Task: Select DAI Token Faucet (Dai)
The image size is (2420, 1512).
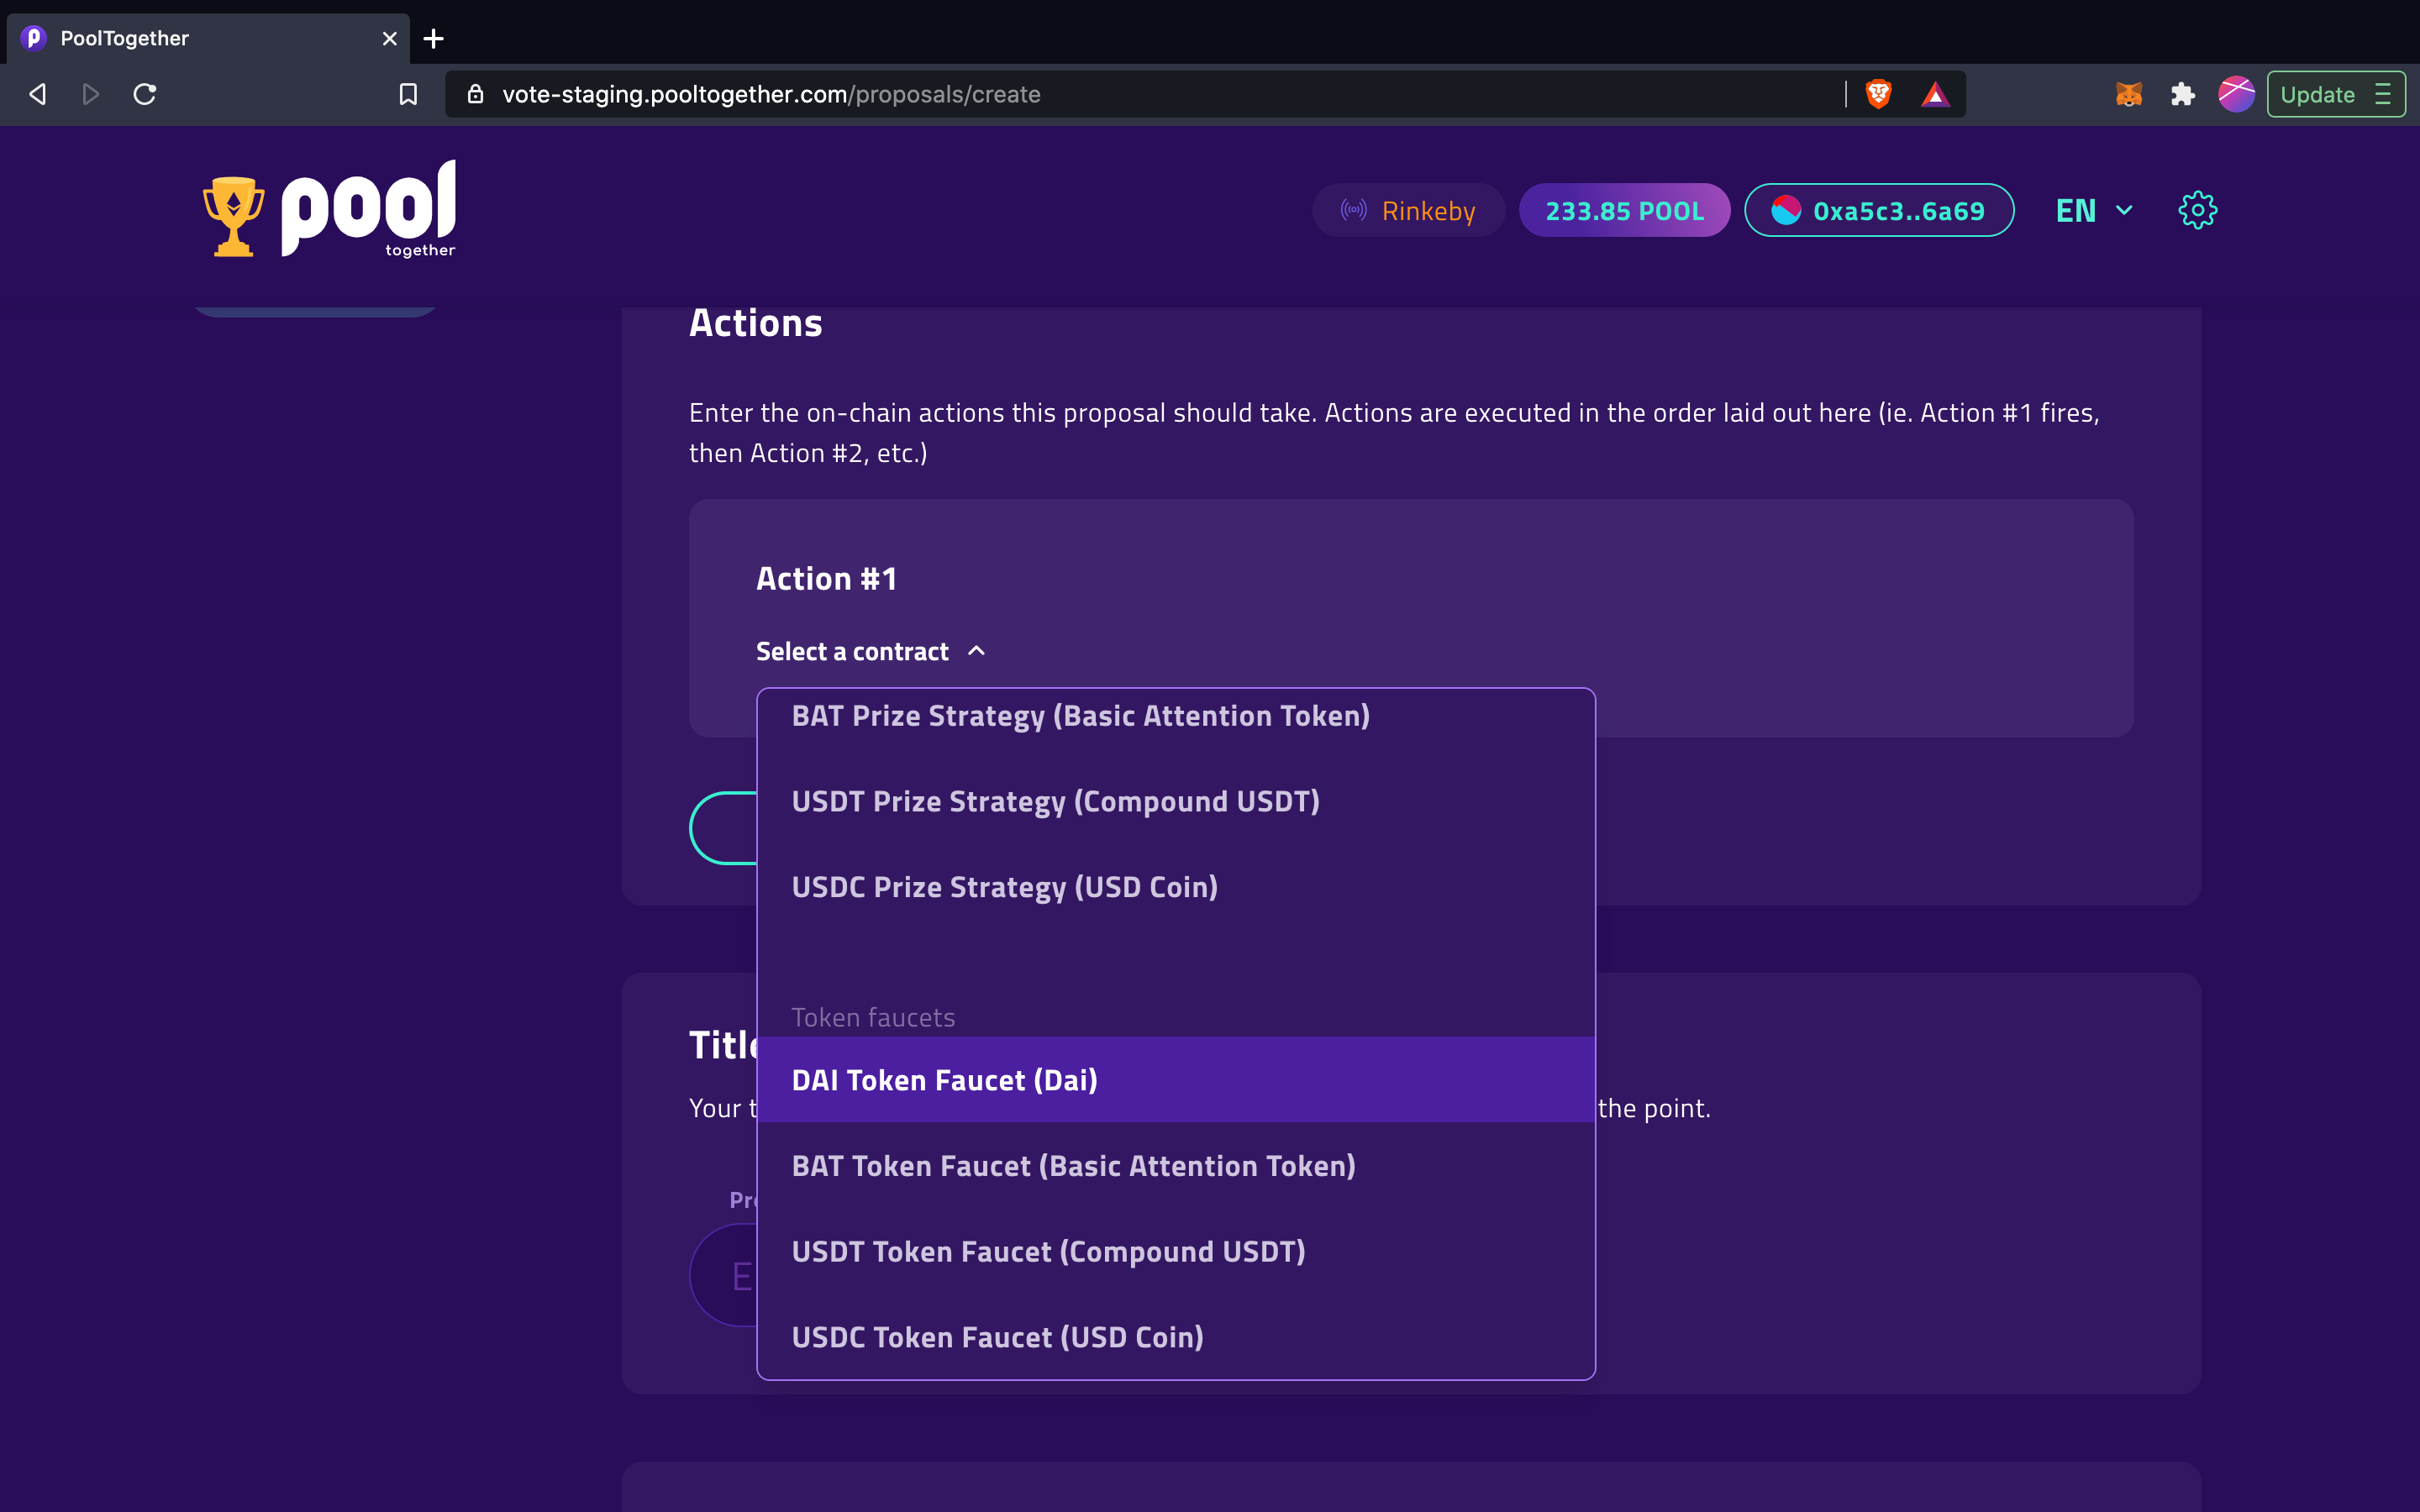Action: [x=1176, y=1080]
